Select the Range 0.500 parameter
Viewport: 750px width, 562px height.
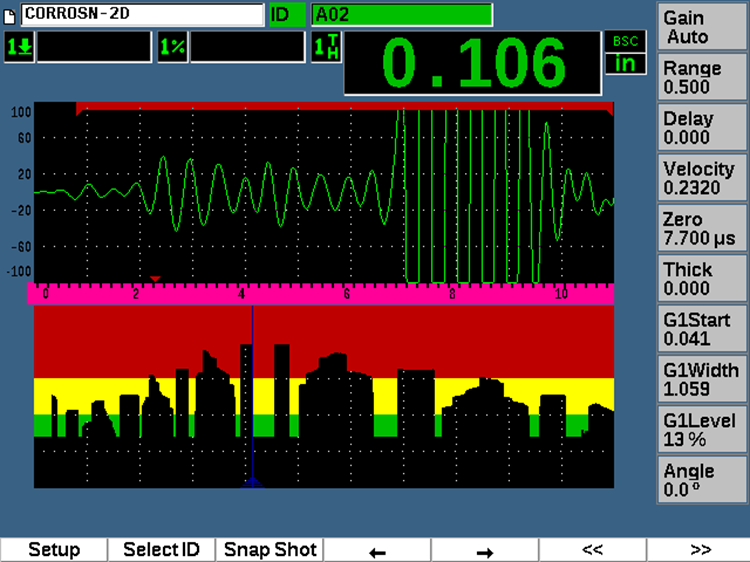point(702,77)
